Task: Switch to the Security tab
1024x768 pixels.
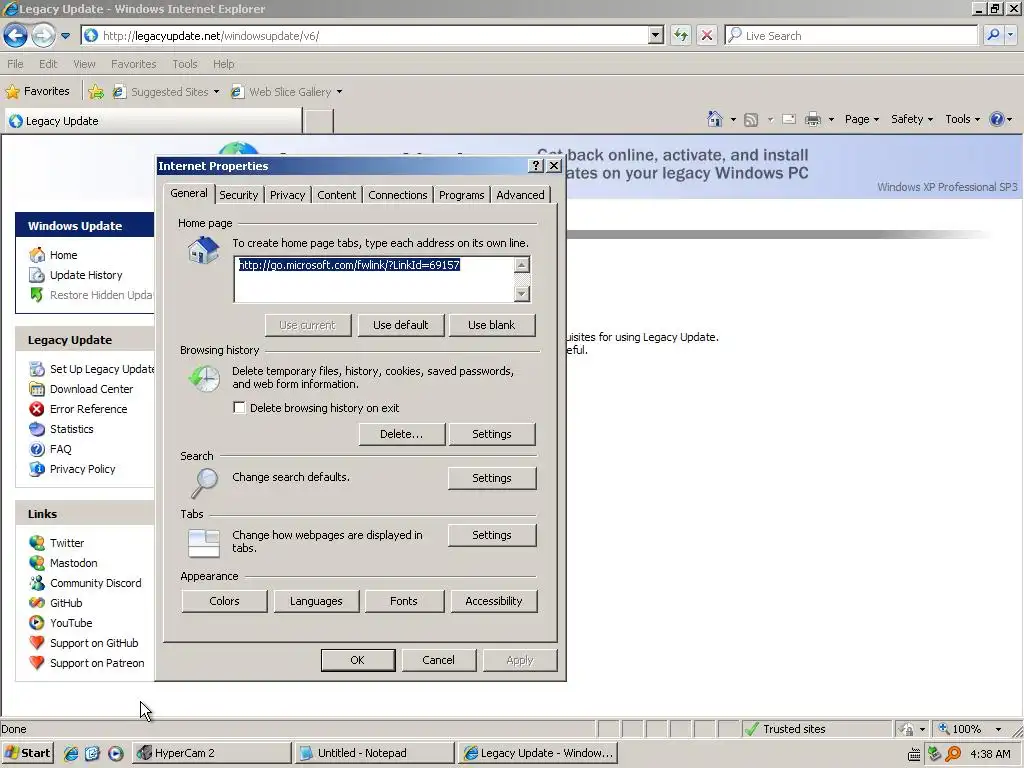Action: click(x=238, y=195)
